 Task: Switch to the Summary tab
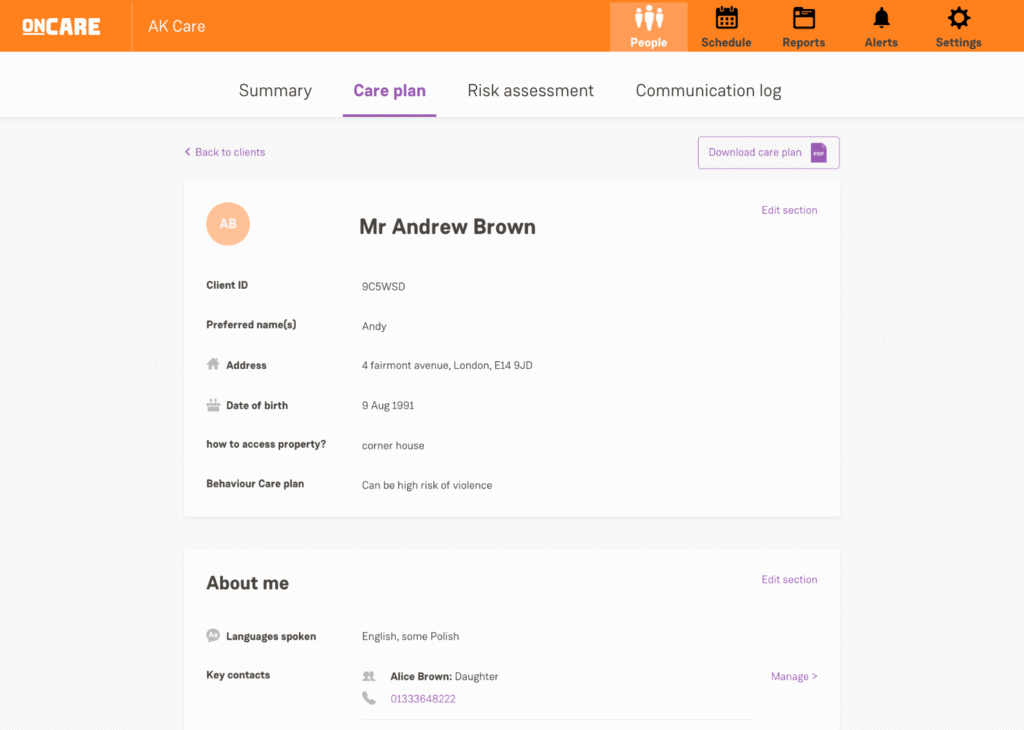click(275, 91)
